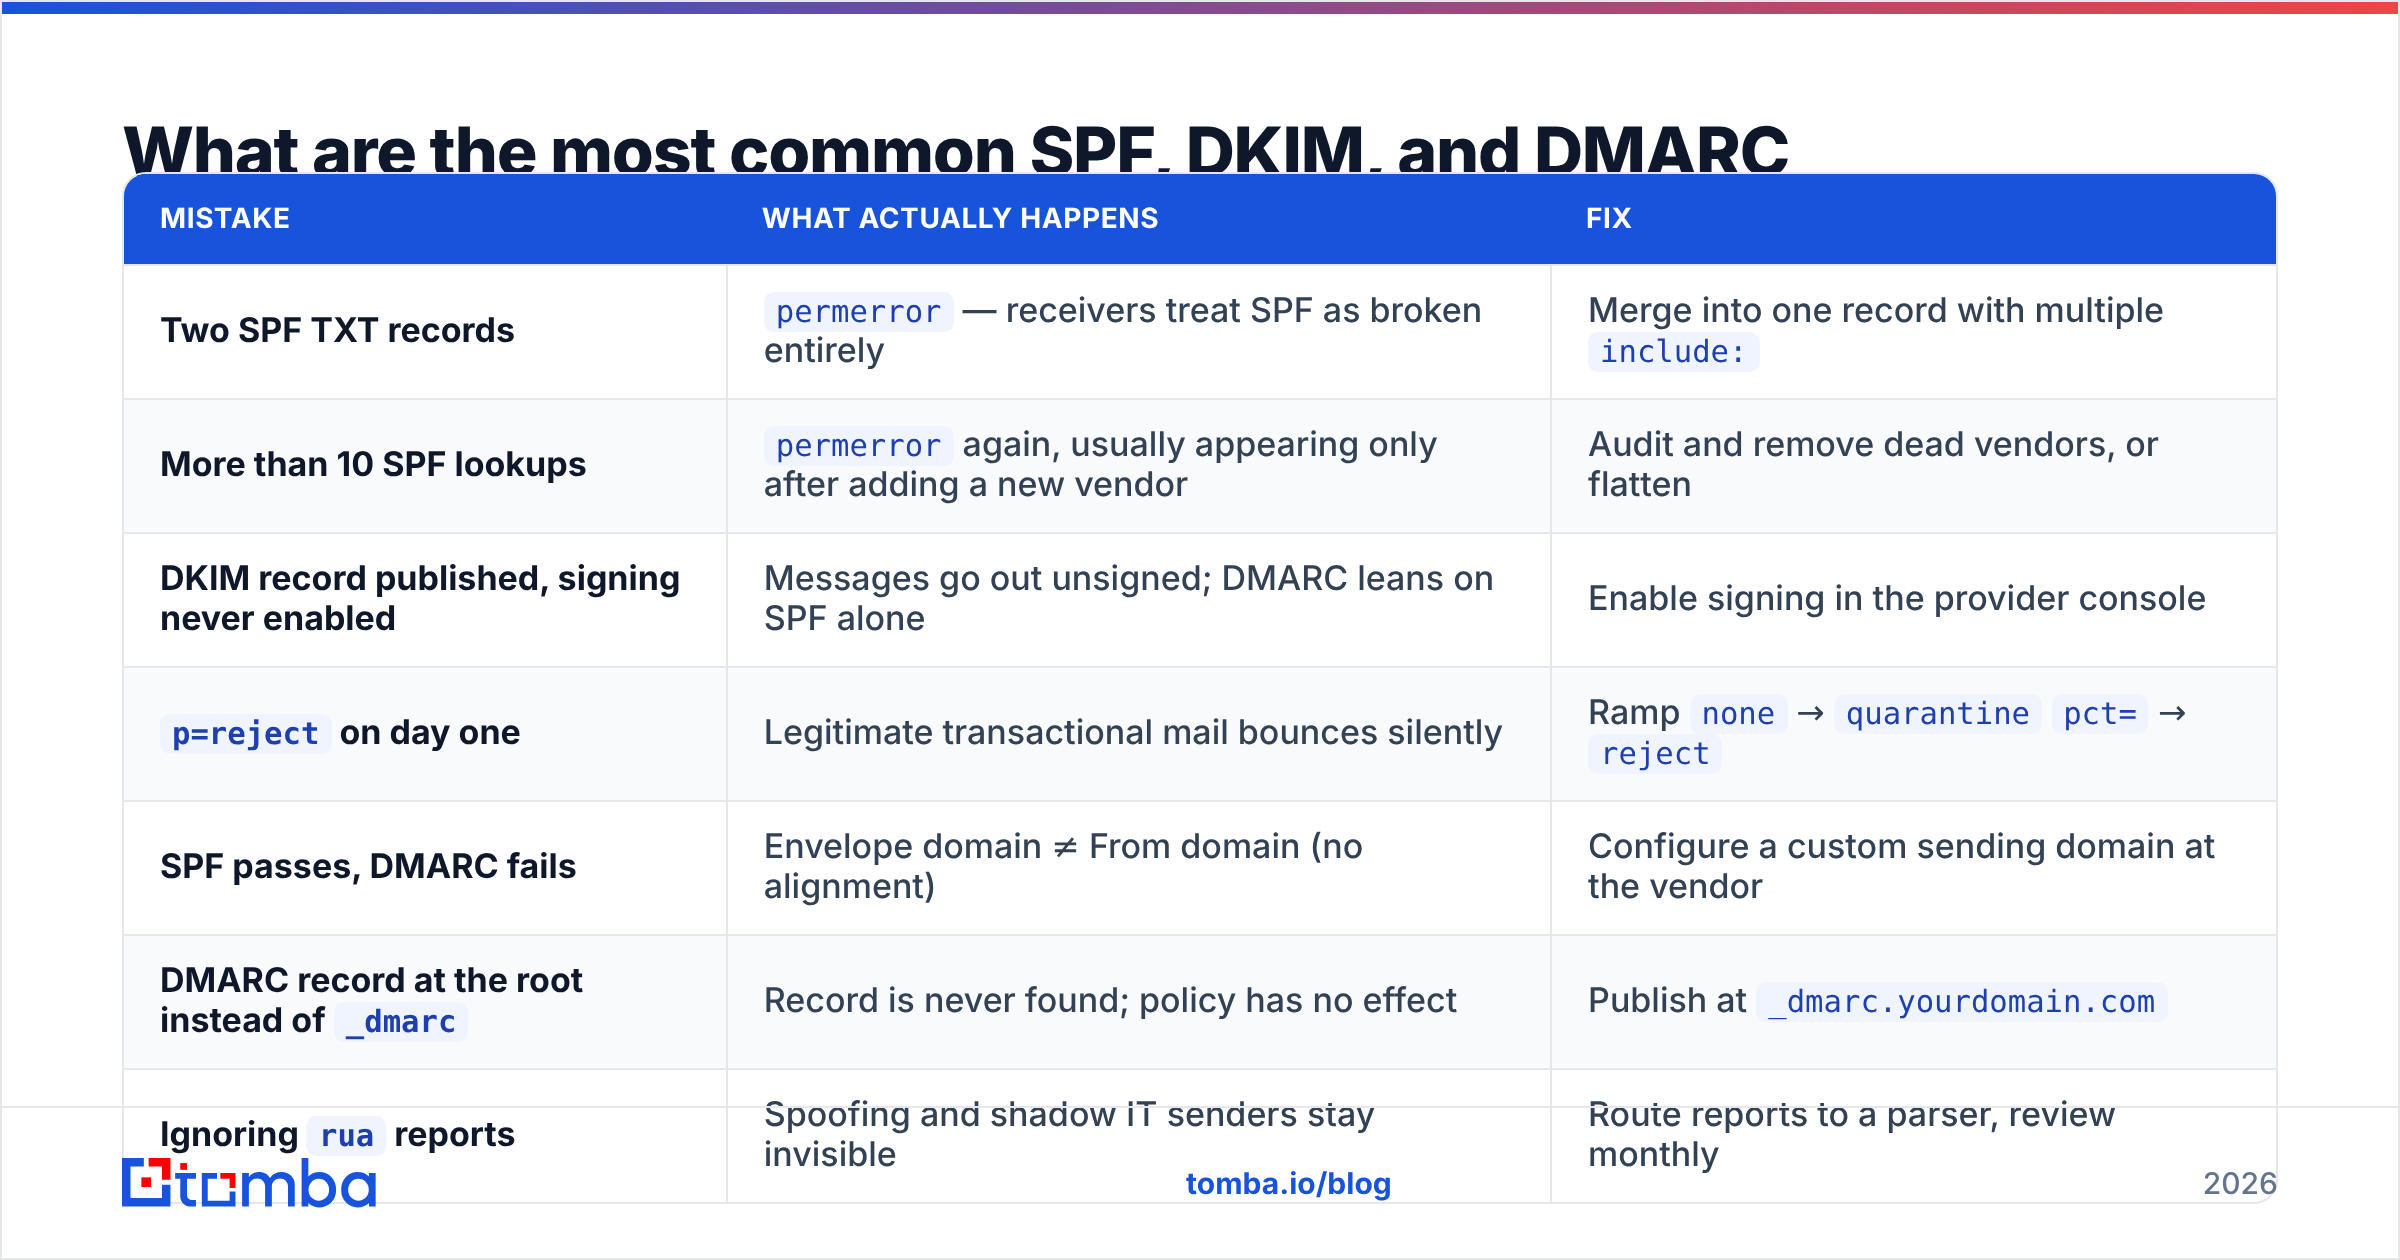Click 'Audit and remove dead vendors, or flatten'
2400x1260 pixels.
[x=1873, y=464]
